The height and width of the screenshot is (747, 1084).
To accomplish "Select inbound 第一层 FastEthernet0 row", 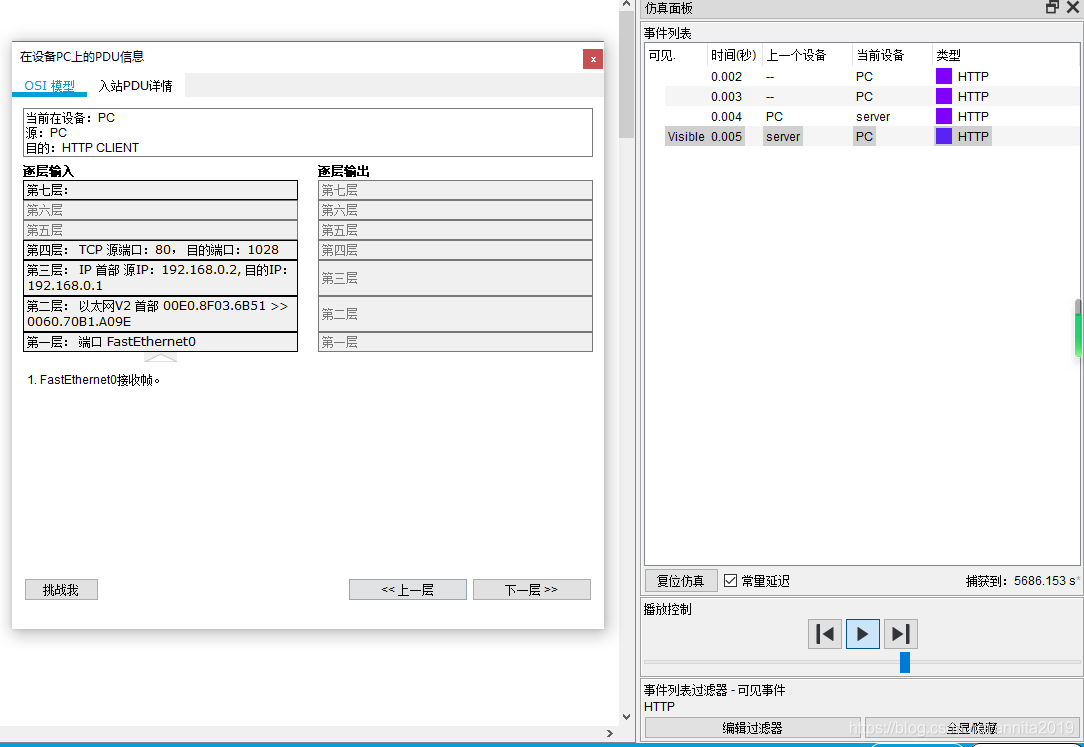I will tap(160, 342).
